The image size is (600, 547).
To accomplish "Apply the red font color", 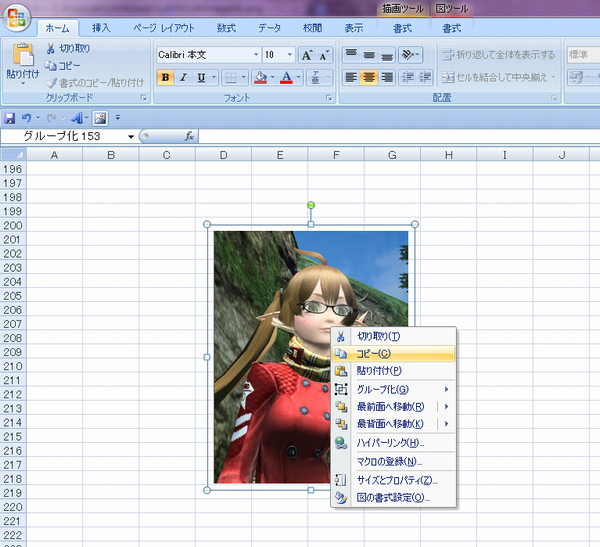I will 286,78.
